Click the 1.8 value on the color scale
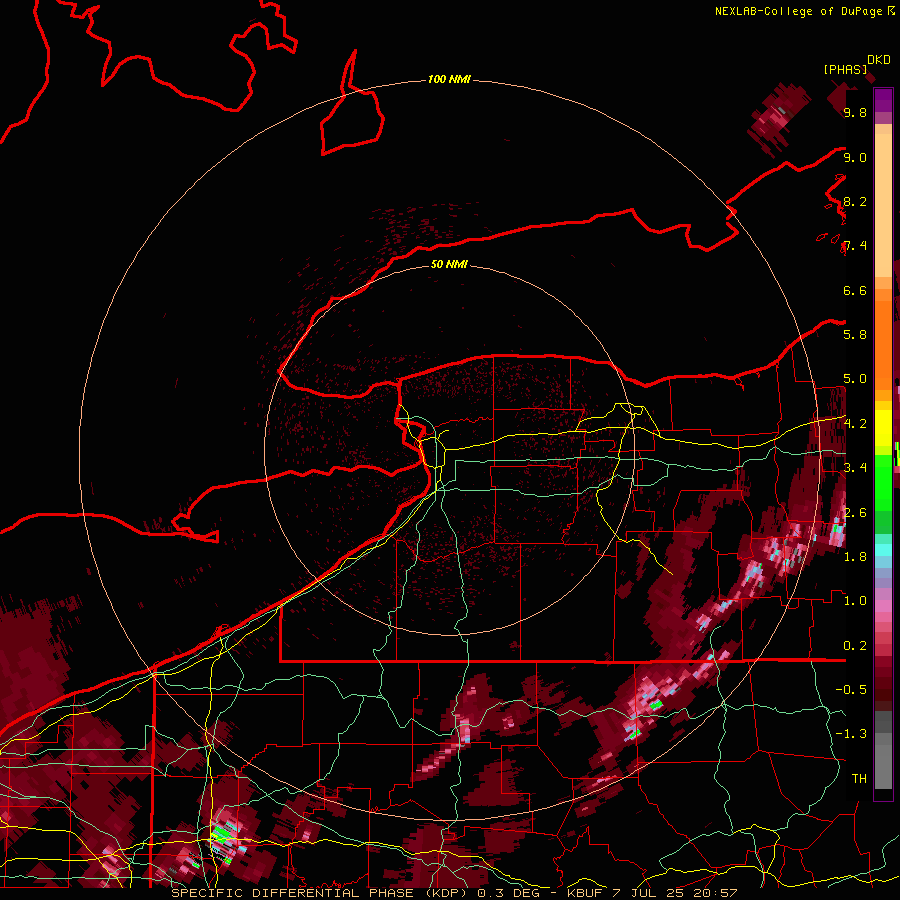Image resolution: width=900 pixels, height=900 pixels. coord(855,556)
